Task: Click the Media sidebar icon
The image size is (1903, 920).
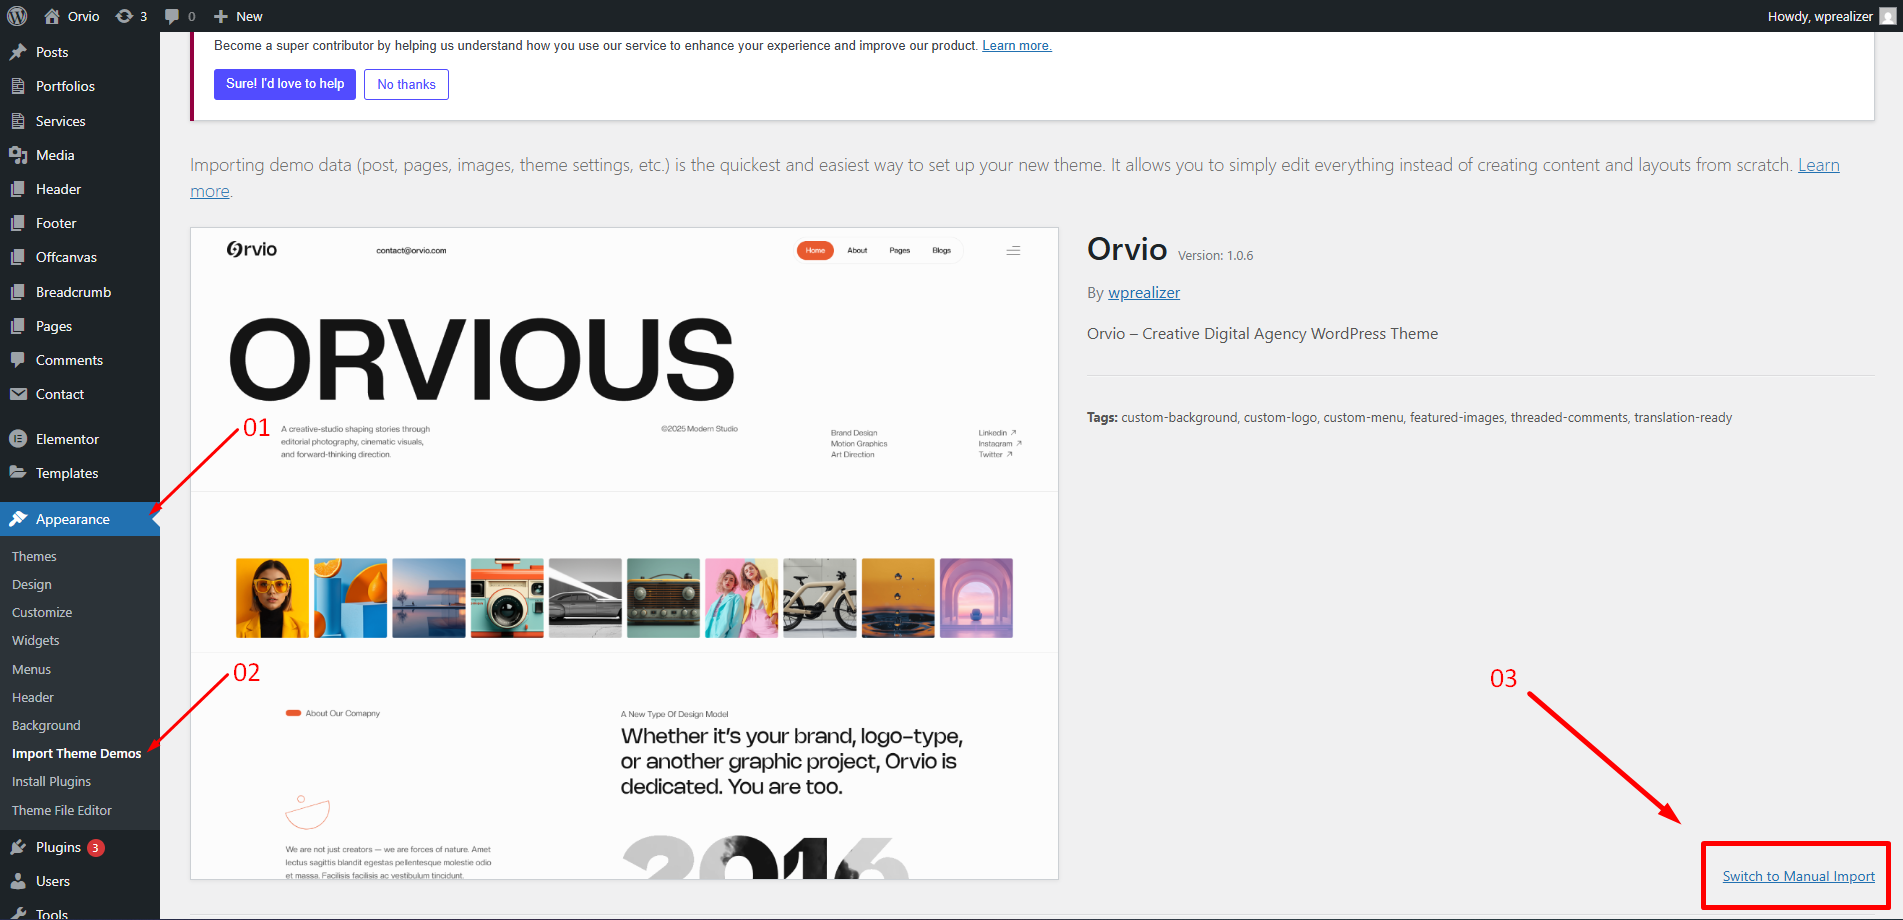Action: [x=18, y=155]
